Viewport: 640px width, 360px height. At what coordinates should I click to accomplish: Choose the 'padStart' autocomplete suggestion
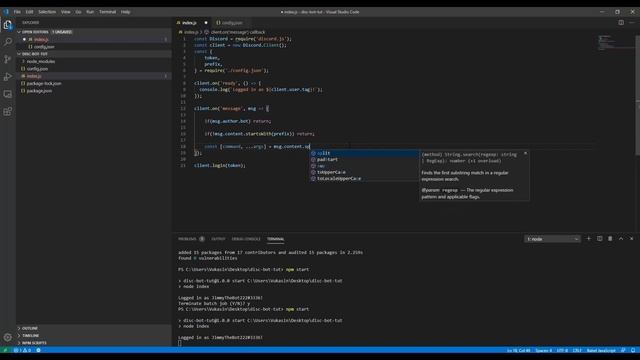(x=364, y=160)
